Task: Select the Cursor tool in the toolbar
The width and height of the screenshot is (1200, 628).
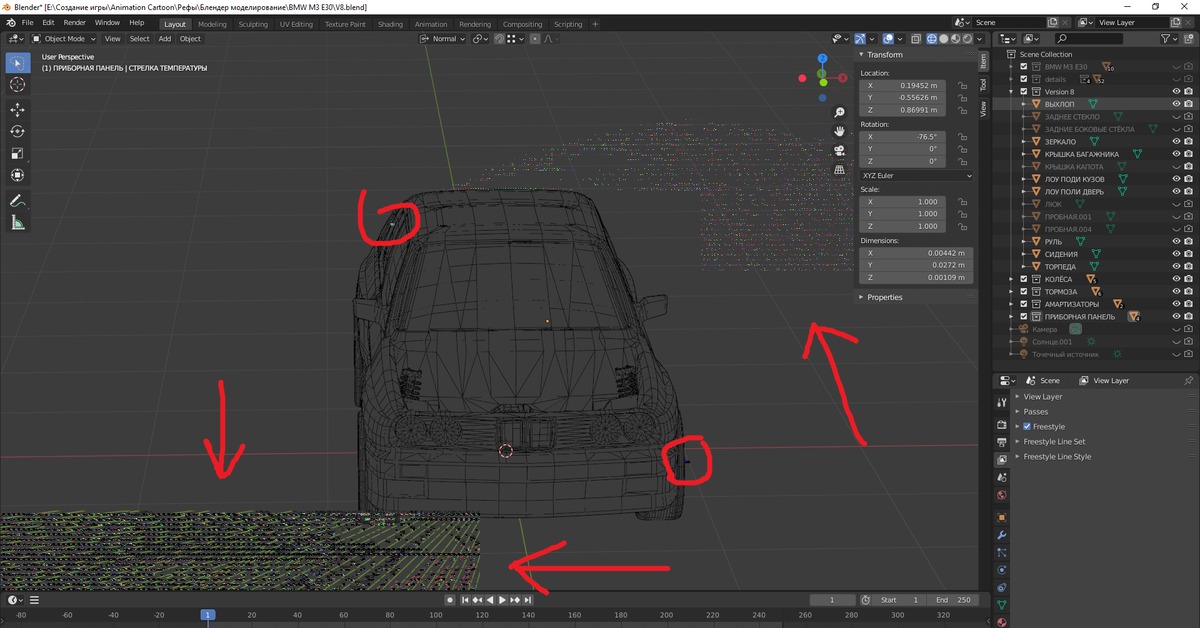Action: pyautogui.click(x=17, y=85)
